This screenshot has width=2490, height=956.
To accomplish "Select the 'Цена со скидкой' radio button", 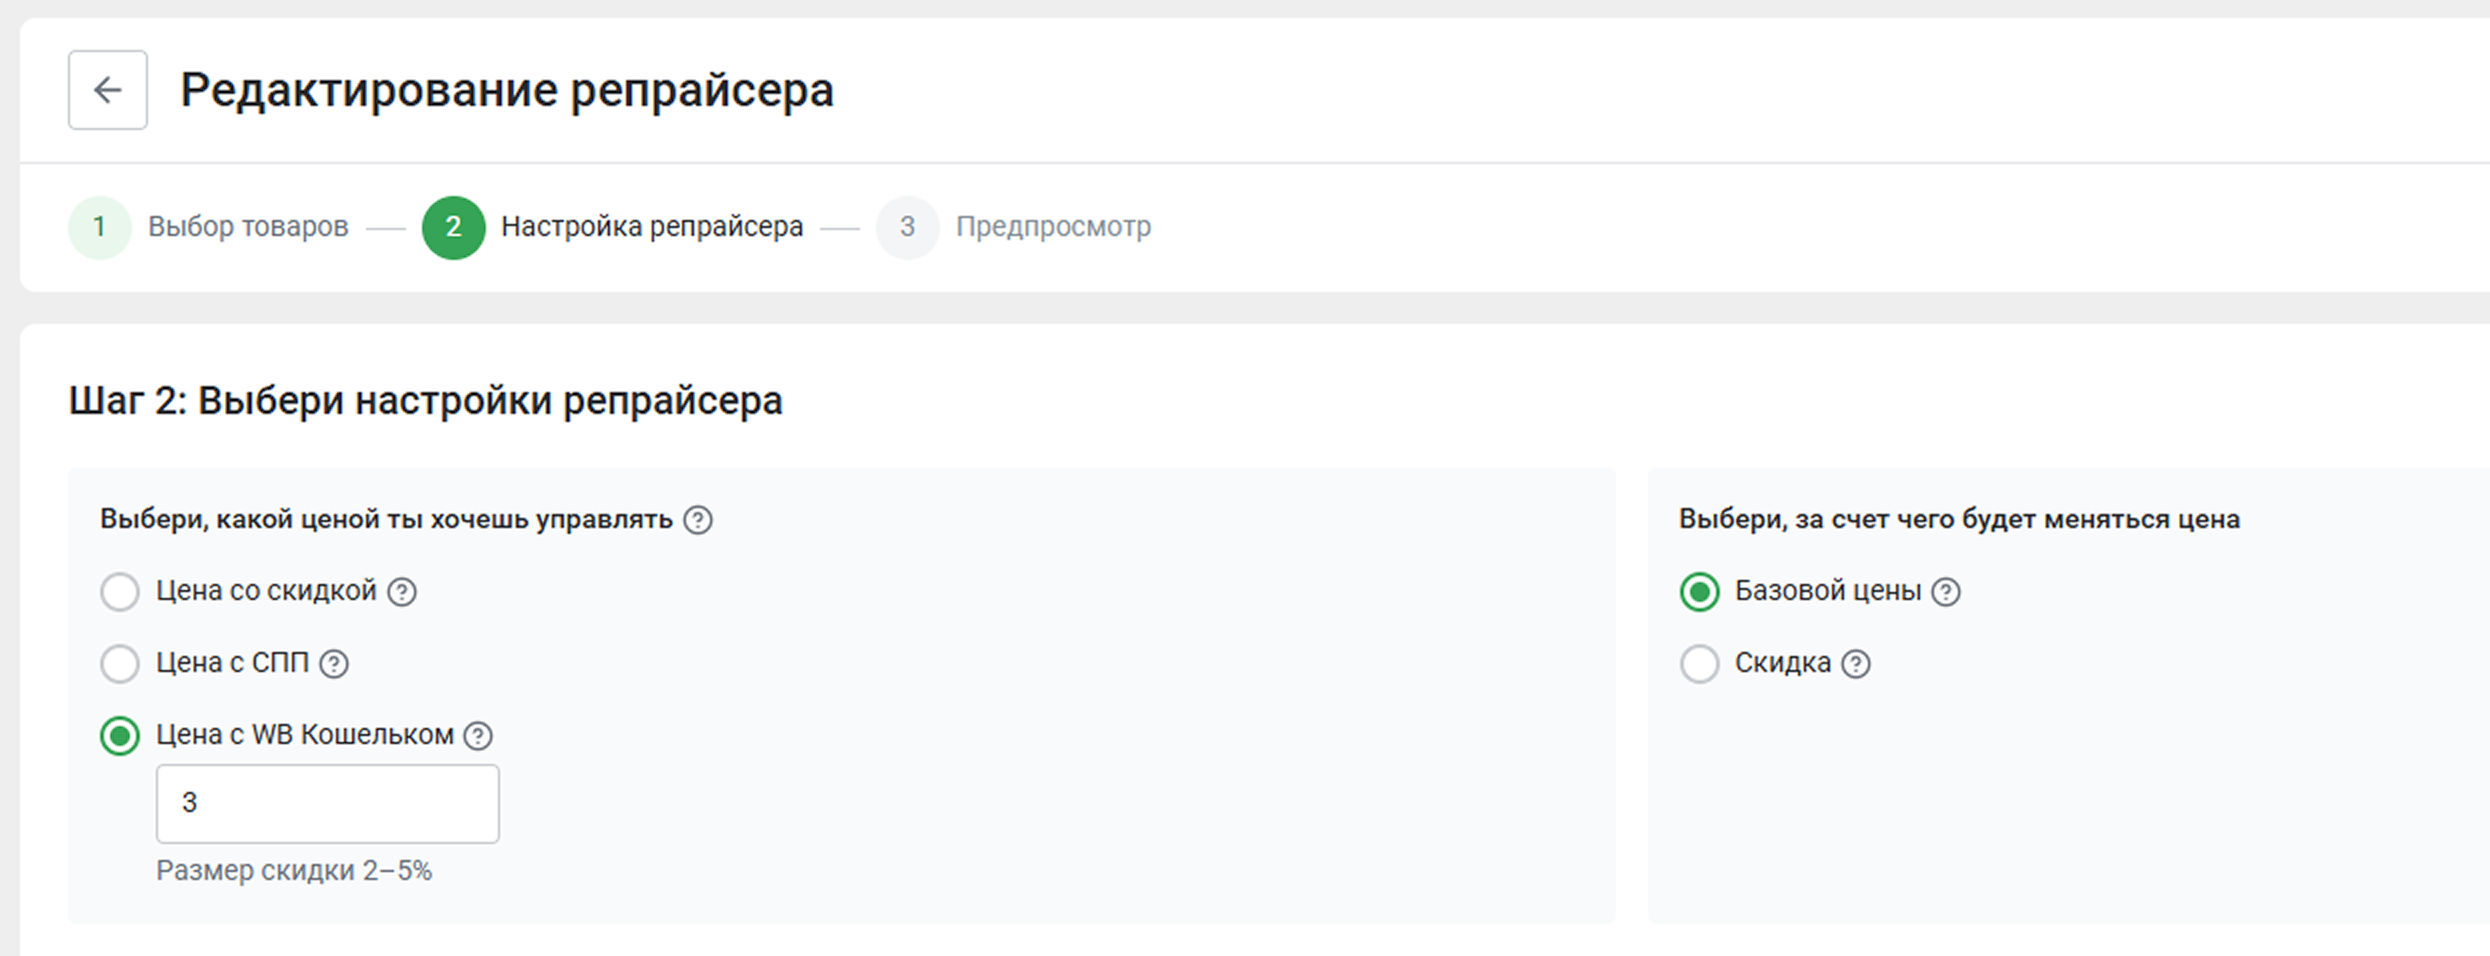I will click(x=120, y=592).
